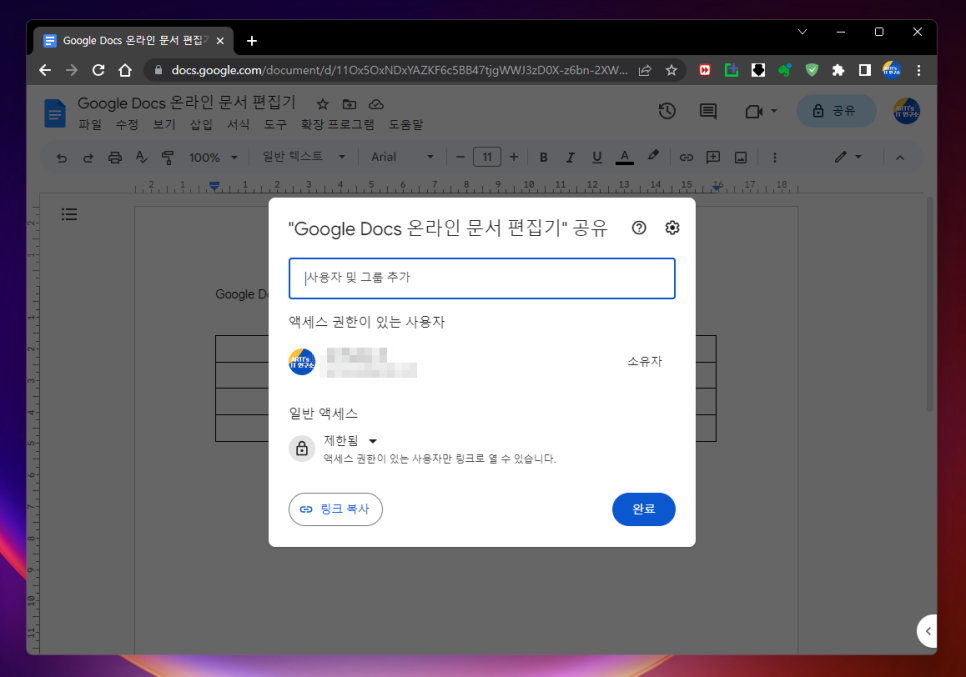Open the 도구 menu
Screen dimensions: 966x677
[275, 124]
